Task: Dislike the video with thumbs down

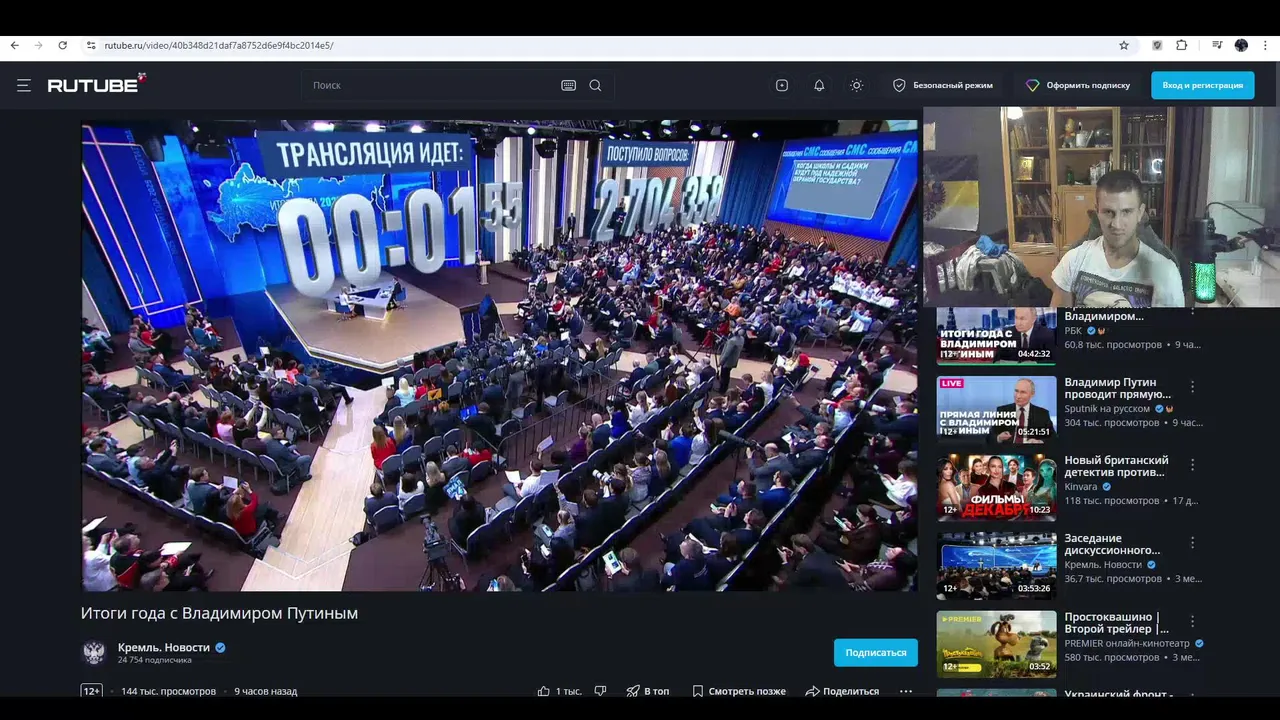Action: (x=600, y=691)
